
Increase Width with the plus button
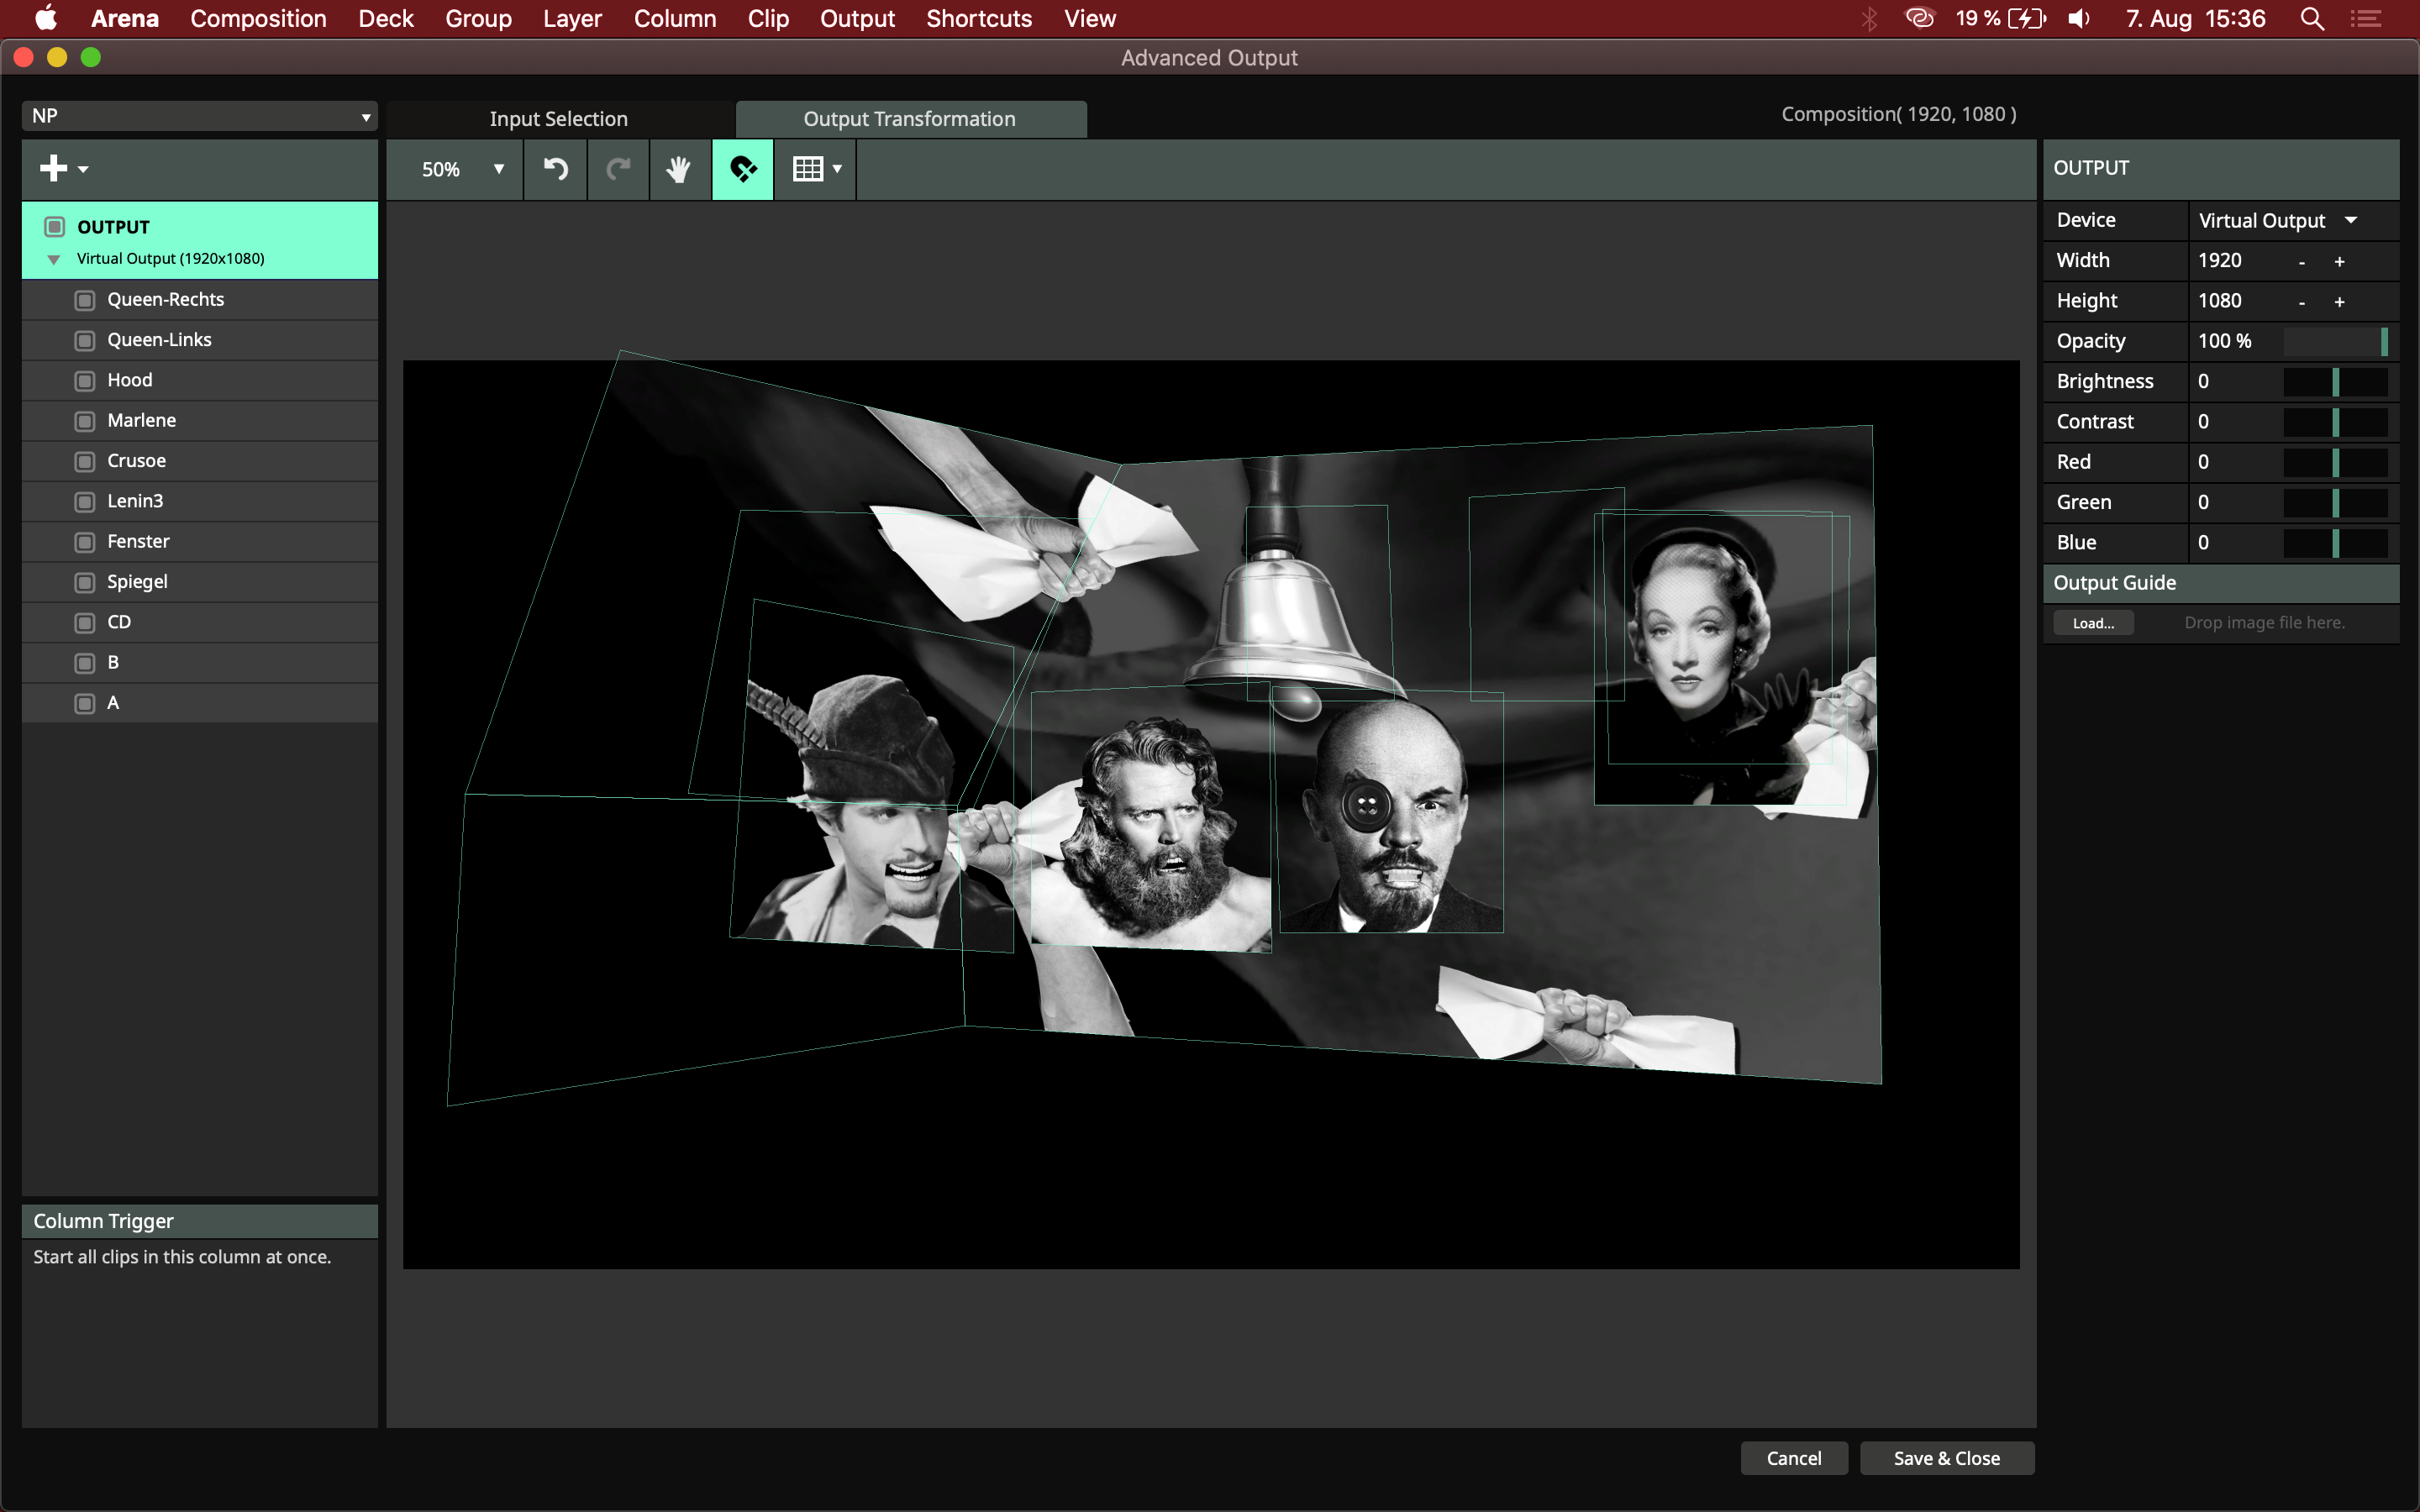point(2339,261)
